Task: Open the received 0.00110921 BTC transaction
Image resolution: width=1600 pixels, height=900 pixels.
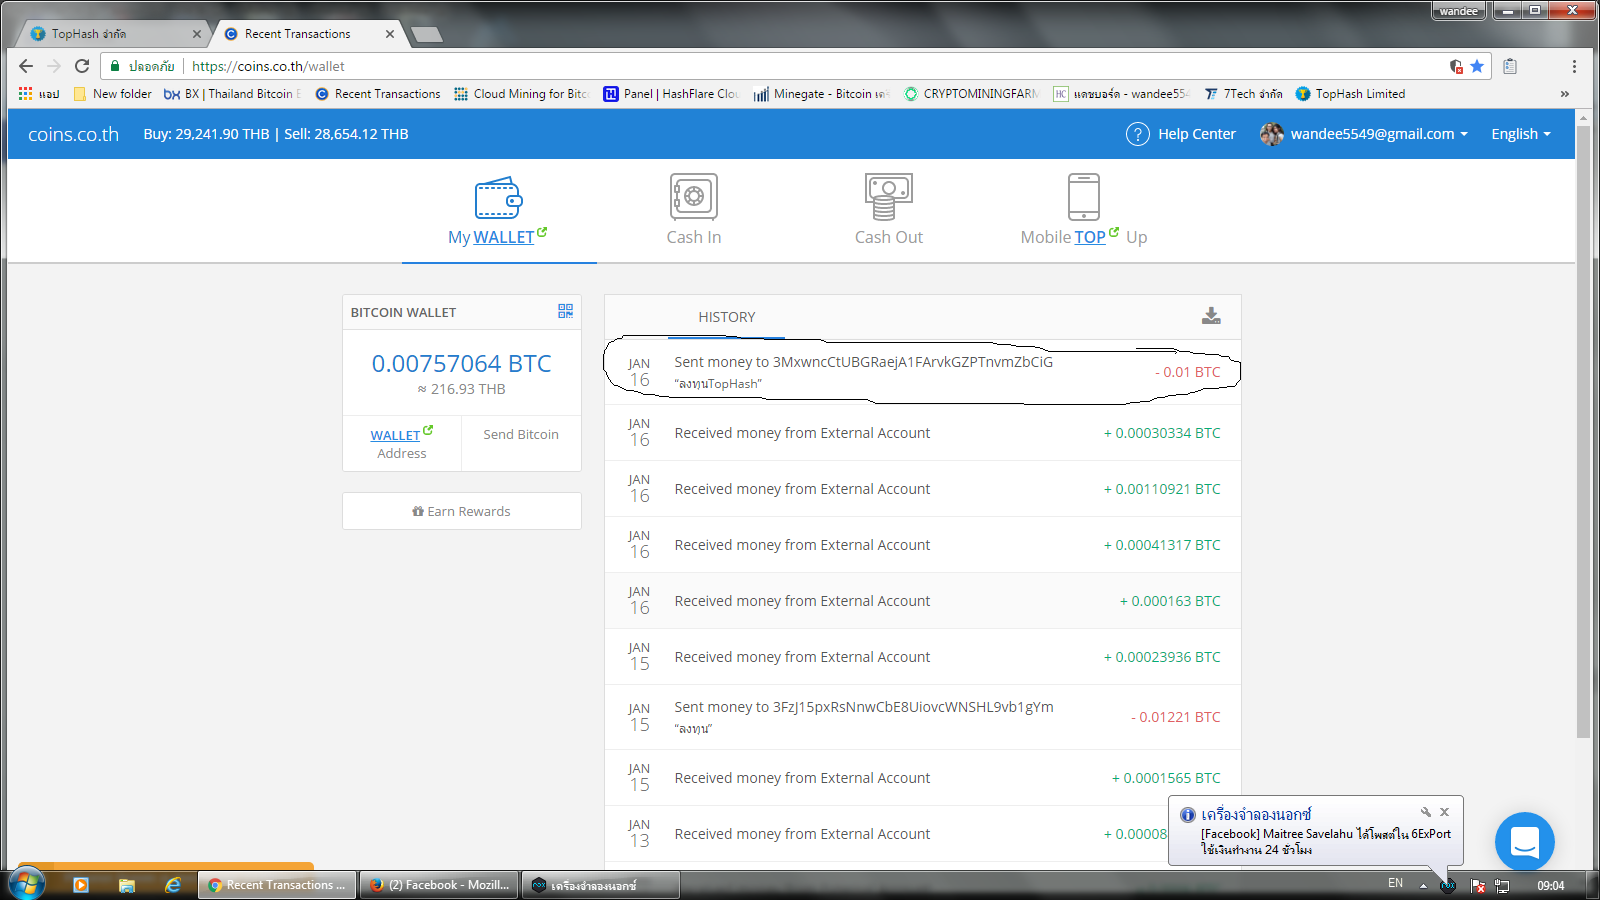Action: pyautogui.click(x=923, y=489)
